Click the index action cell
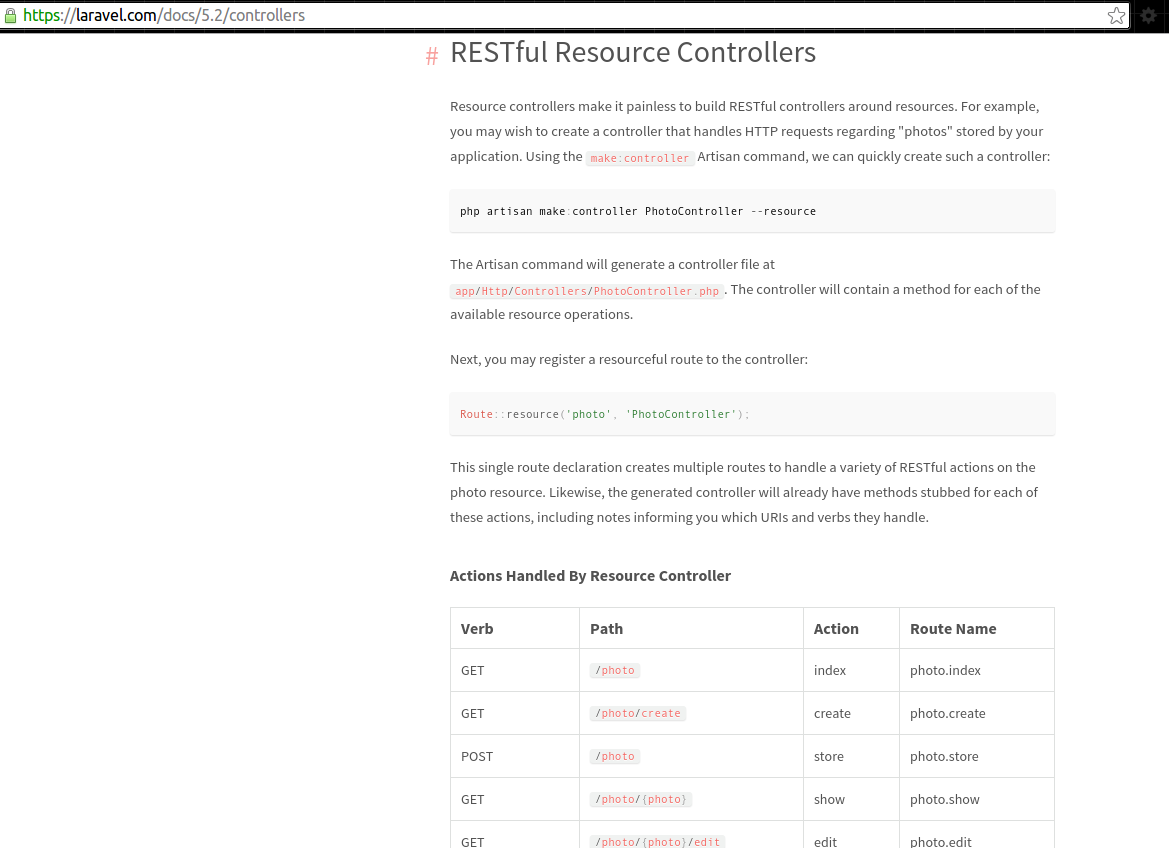This screenshot has height=848, width=1169. pos(830,670)
